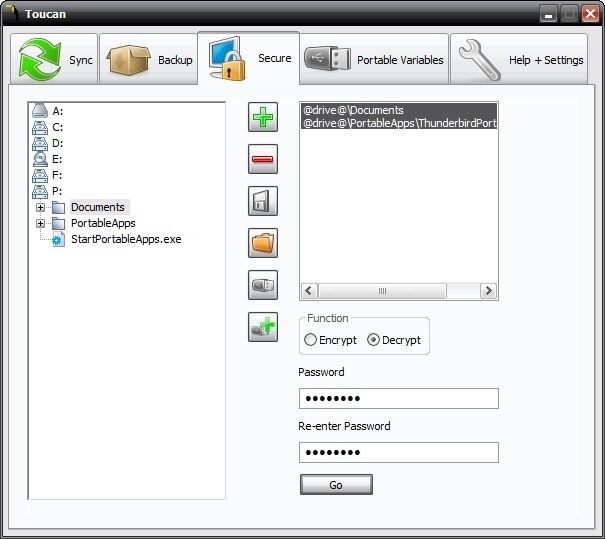The width and height of the screenshot is (605, 539).
Task: Select the A: label in the tree
Action: coord(57,112)
